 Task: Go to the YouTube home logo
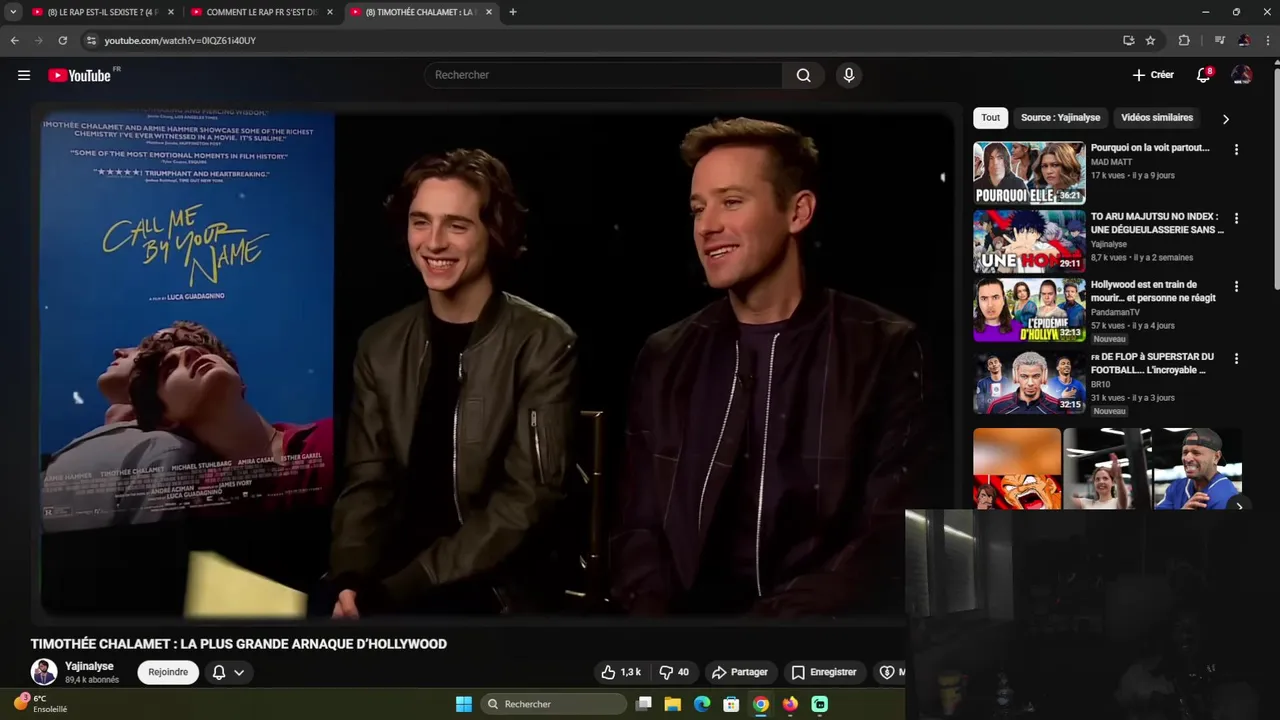pyautogui.click(x=79, y=75)
